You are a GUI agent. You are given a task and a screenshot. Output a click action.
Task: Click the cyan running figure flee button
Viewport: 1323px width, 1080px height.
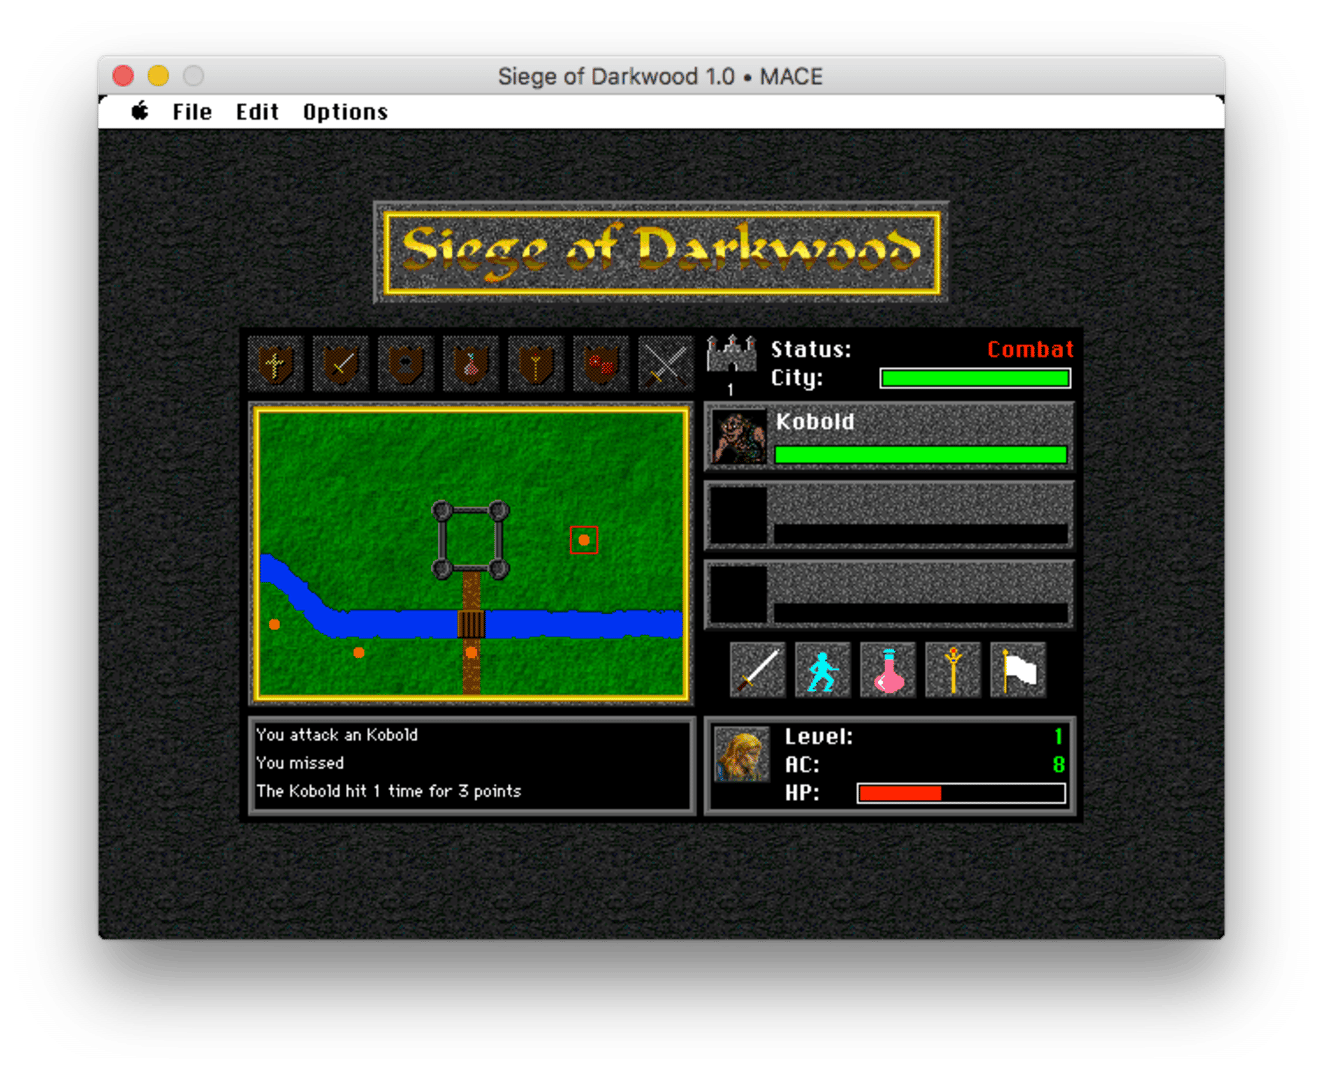tap(822, 669)
